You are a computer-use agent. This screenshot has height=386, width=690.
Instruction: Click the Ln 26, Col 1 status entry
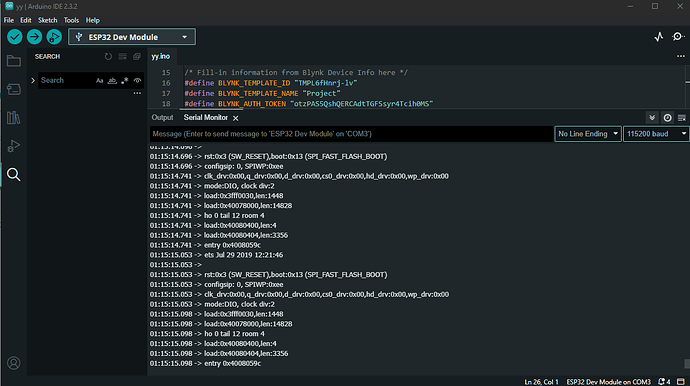[x=541, y=382]
